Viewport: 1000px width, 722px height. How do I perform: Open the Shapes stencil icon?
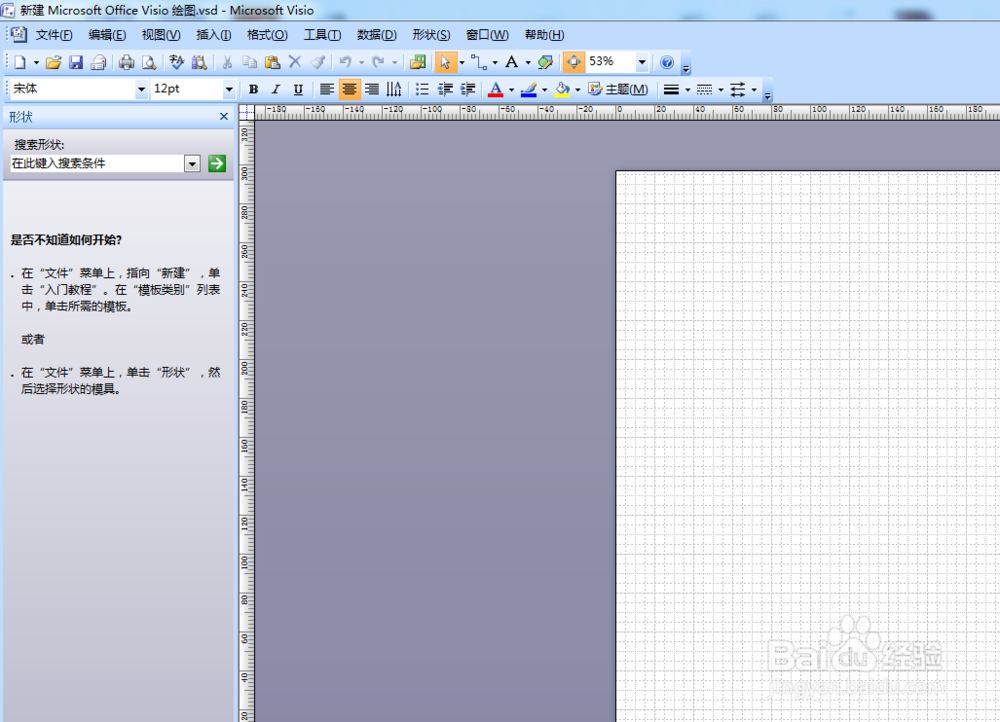coord(418,62)
